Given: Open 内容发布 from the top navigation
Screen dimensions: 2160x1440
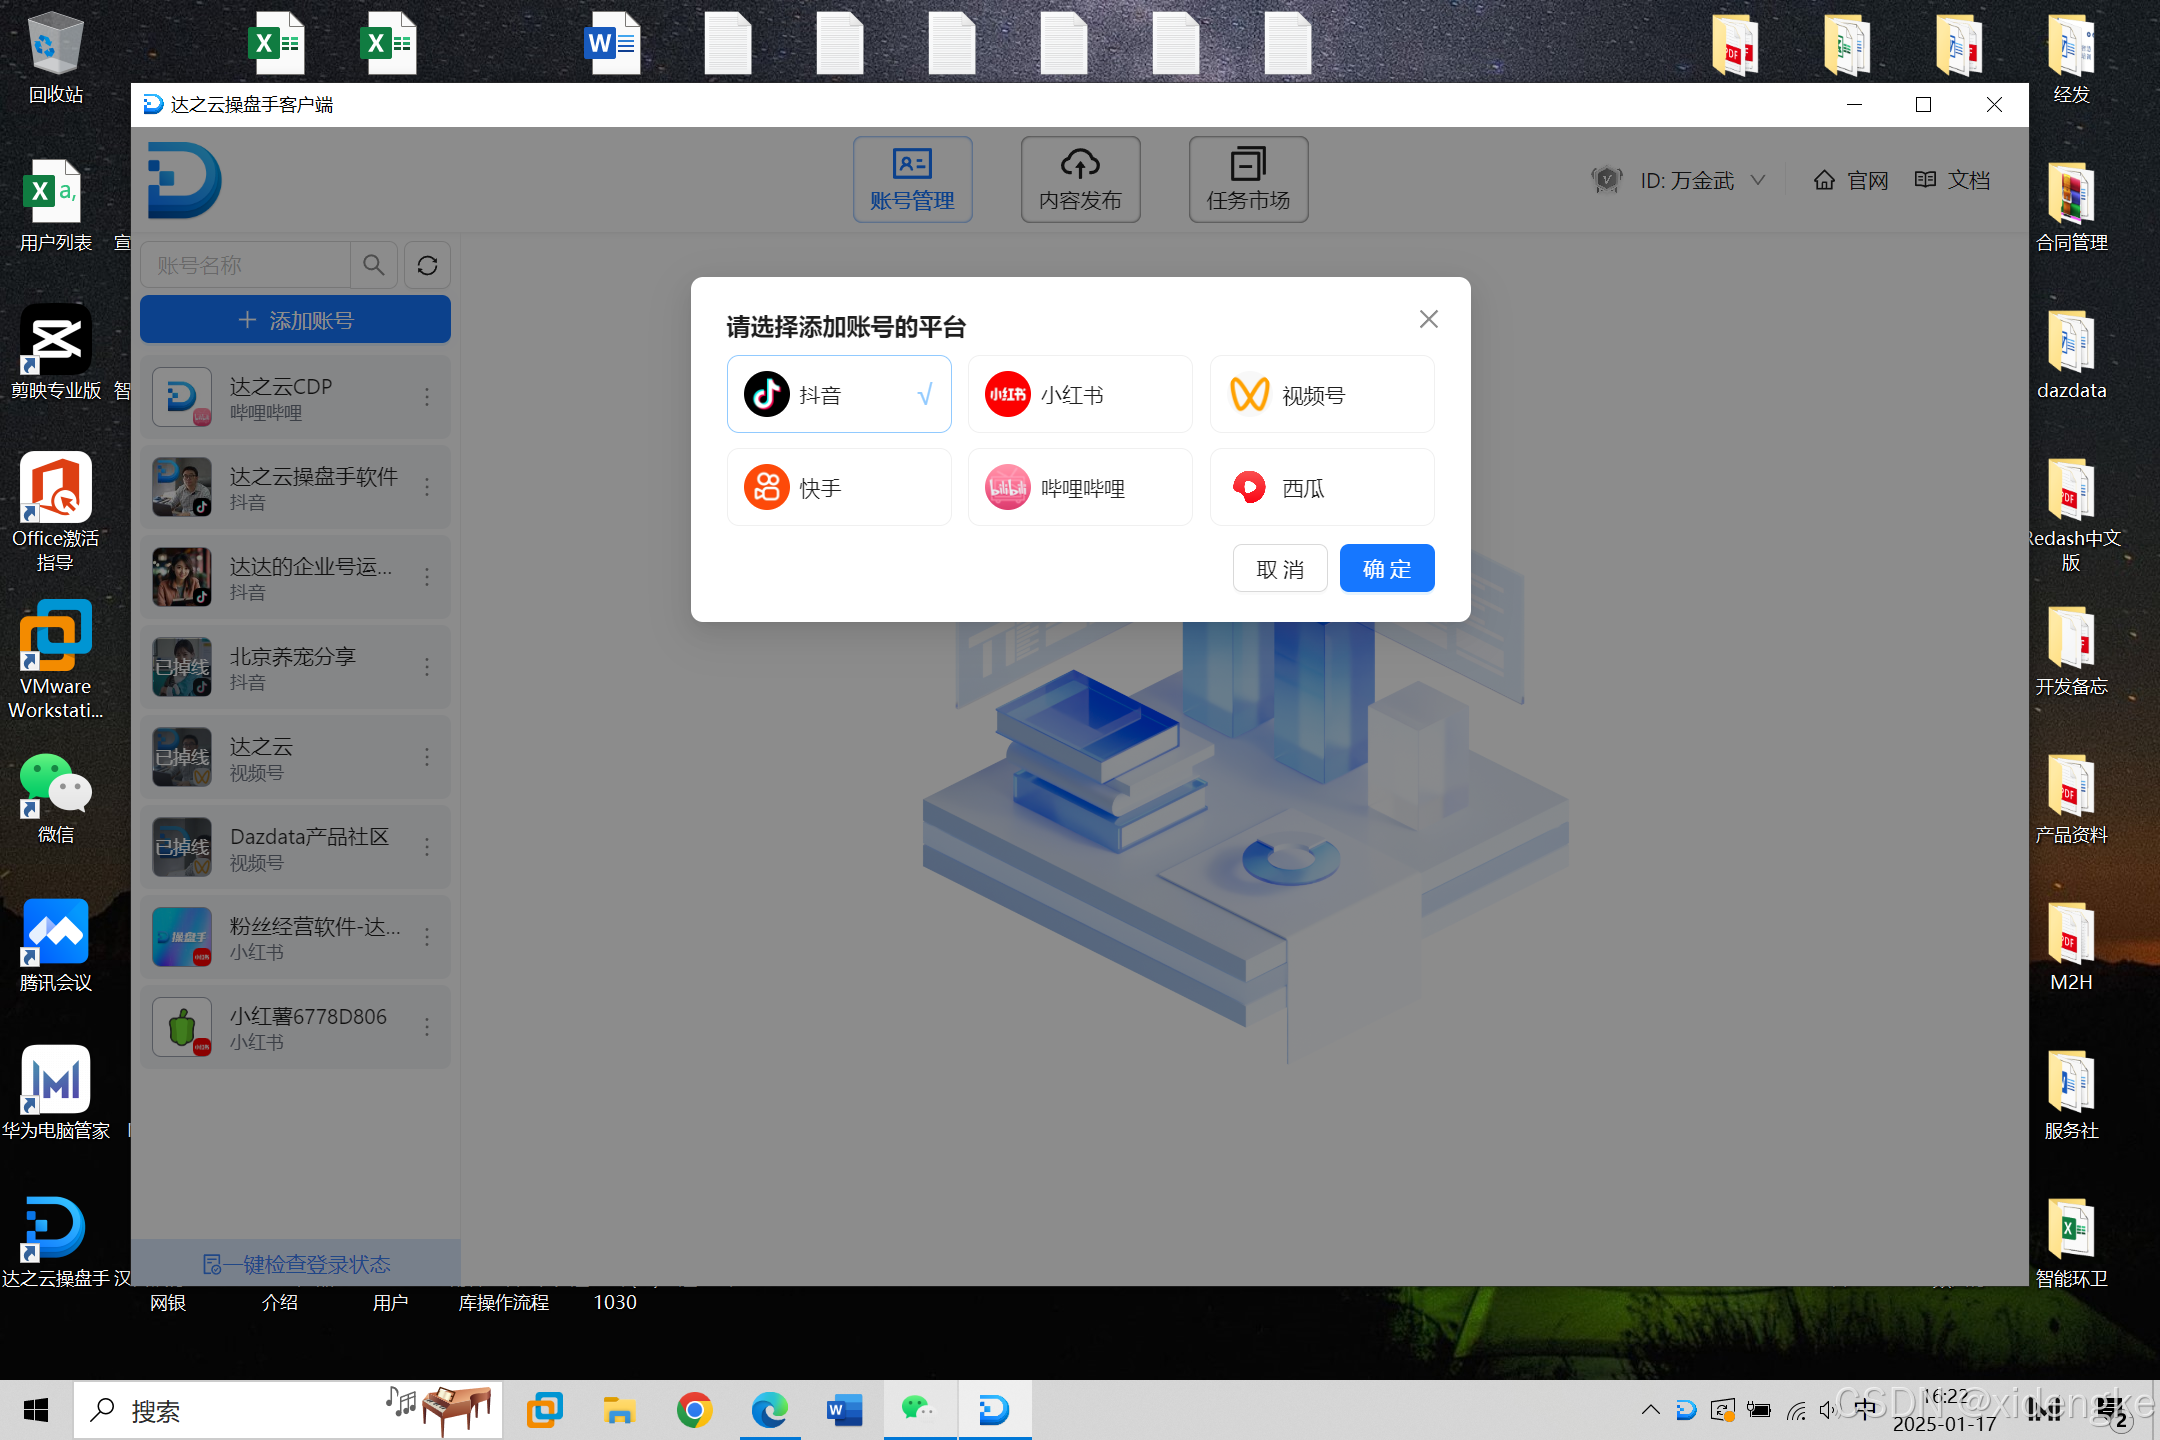Looking at the screenshot, I should [1080, 180].
